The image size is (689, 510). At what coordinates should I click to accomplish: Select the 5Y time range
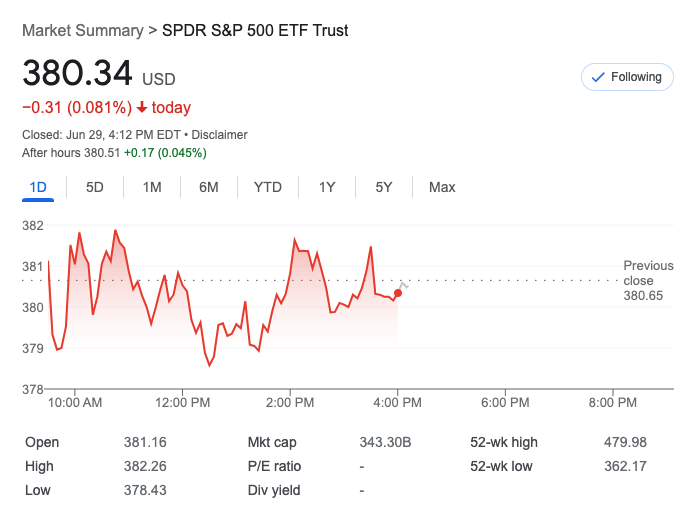[x=384, y=187]
